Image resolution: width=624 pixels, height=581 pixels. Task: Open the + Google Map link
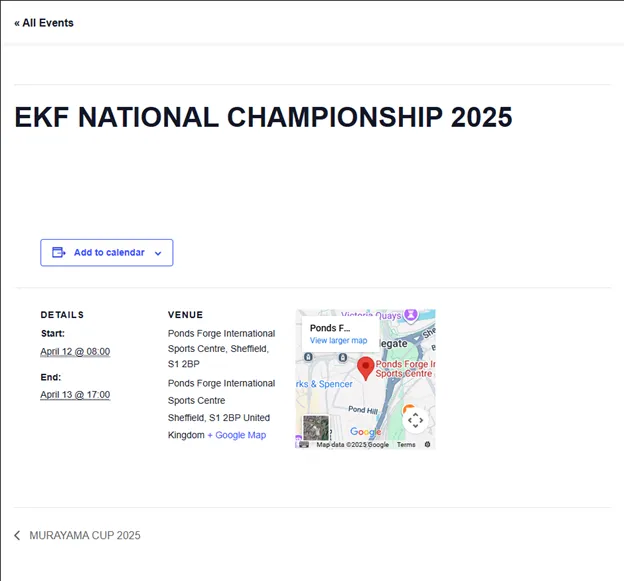click(237, 435)
